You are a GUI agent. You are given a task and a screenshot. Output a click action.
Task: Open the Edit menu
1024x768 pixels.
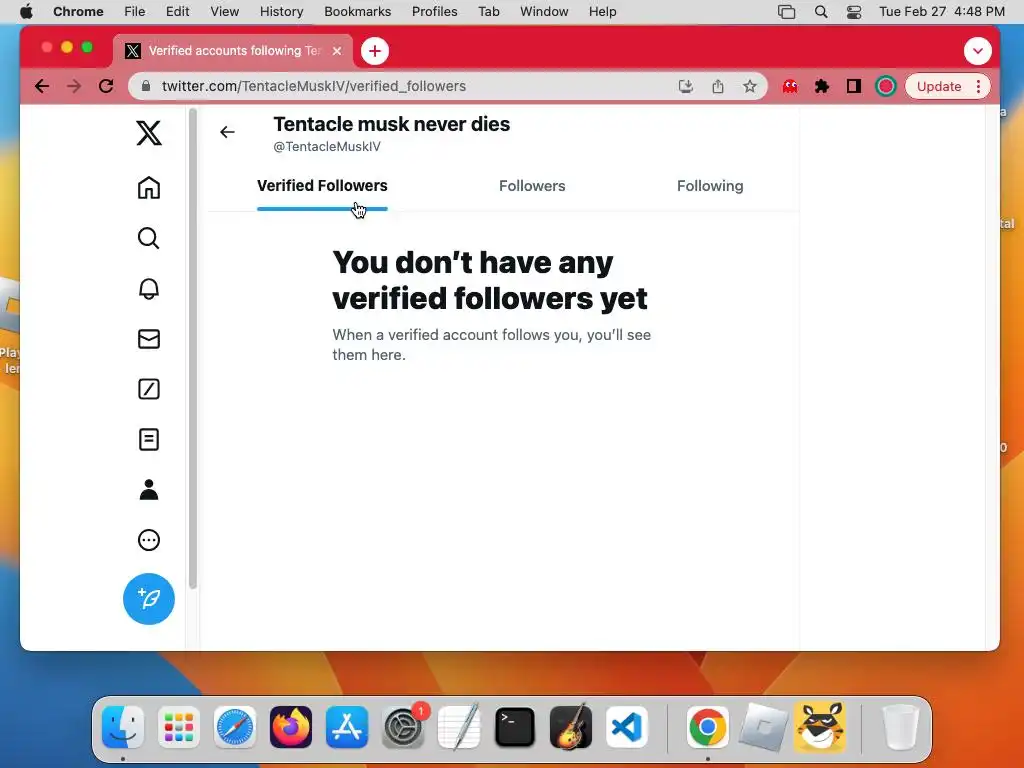point(177,12)
